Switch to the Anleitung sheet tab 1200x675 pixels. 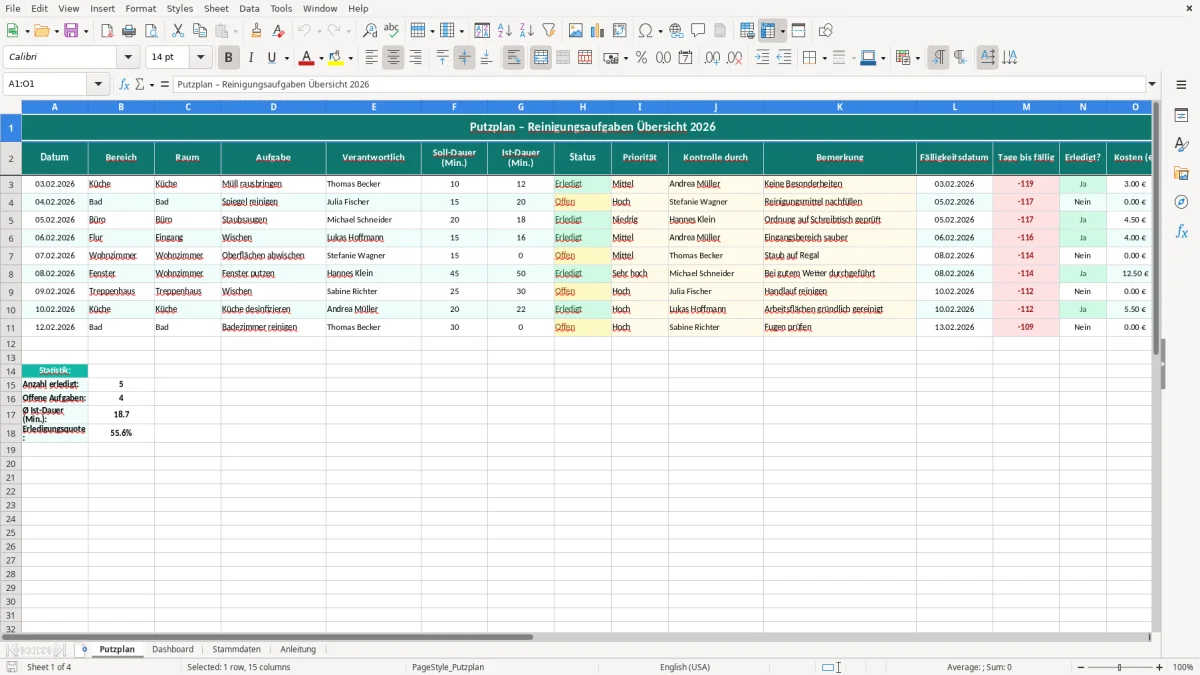point(298,649)
